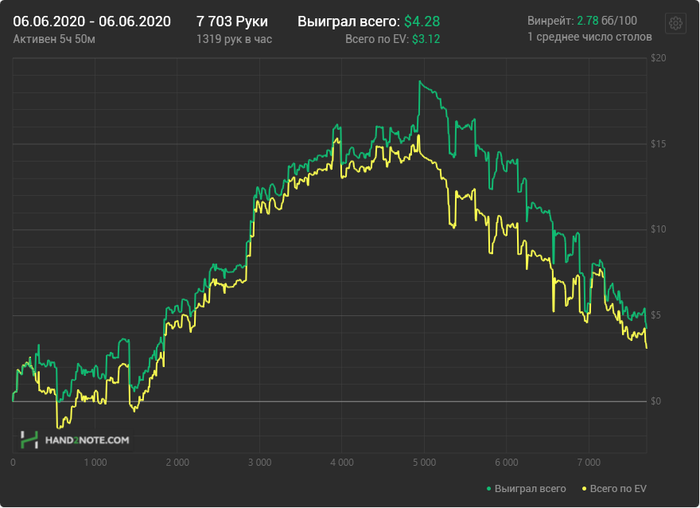Click '1319 рук в час' hands per hour
Image resolution: width=700 pixels, height=508 pixels.
pos(234,39)
